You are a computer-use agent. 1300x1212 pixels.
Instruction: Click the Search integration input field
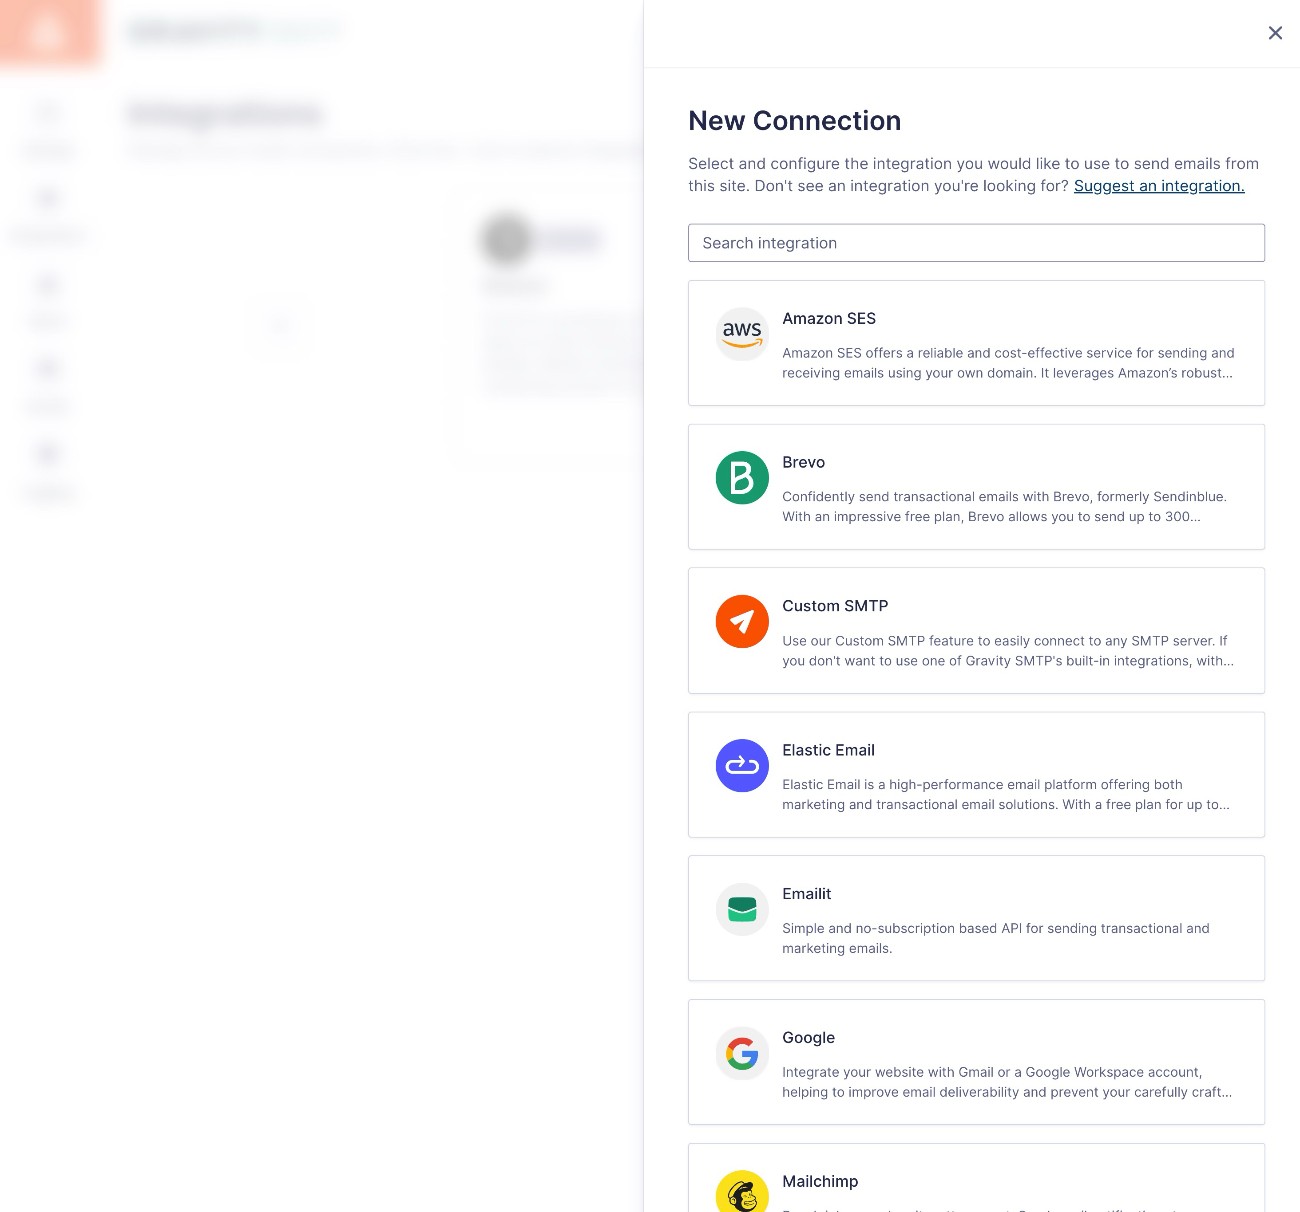tap(976, 243)
